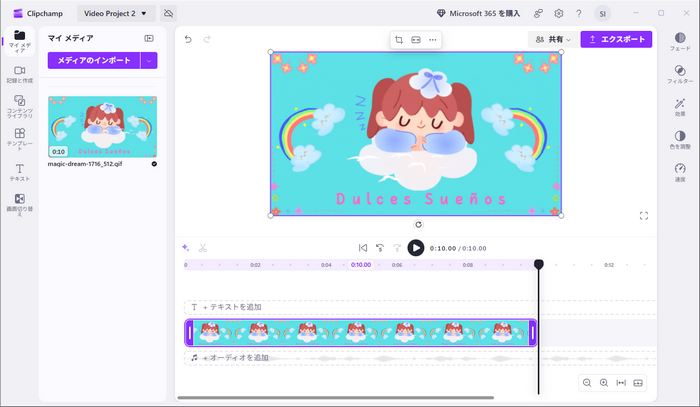Click the rotate handle below preview

point(418,224)
